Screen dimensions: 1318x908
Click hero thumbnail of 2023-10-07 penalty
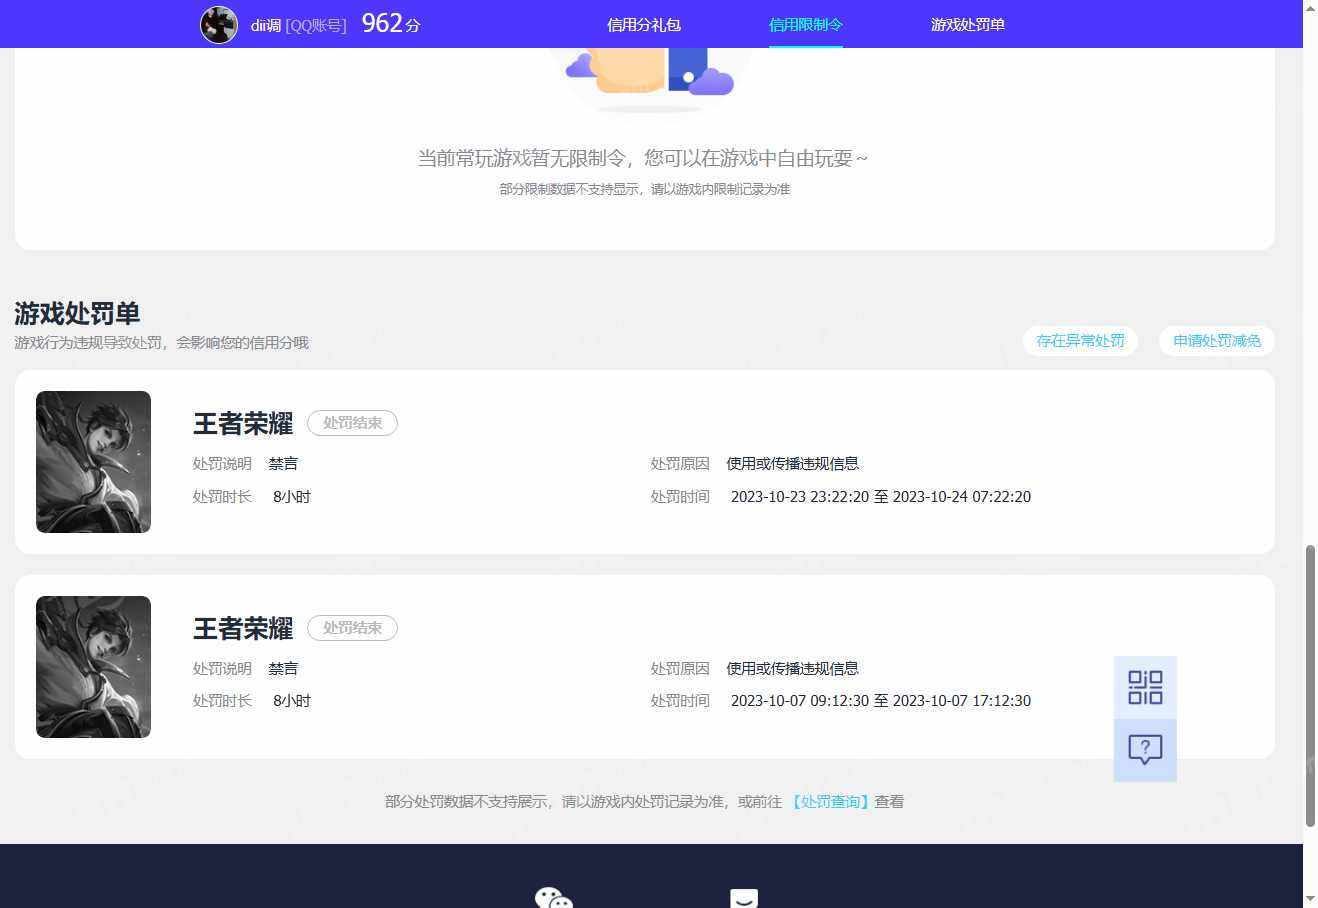[93, 667]
